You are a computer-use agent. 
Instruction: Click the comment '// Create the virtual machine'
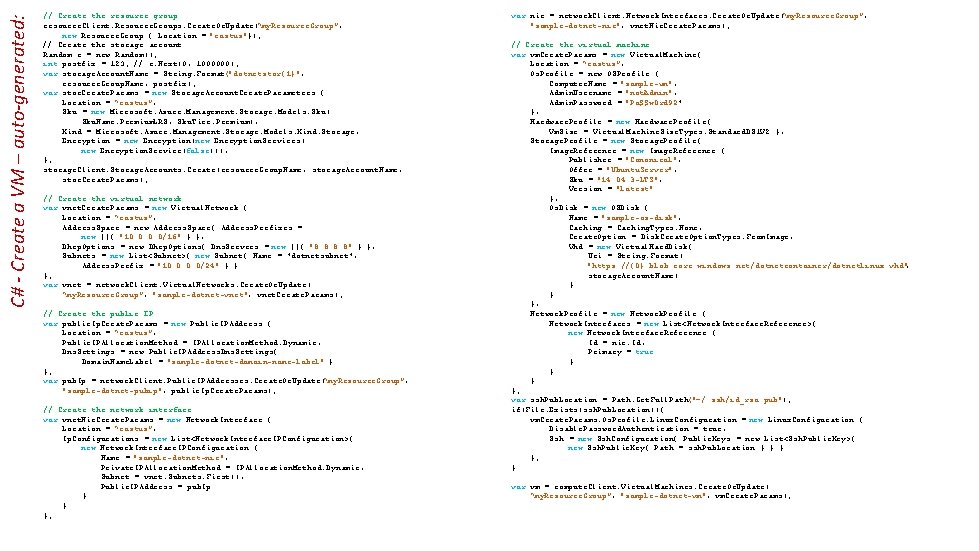(580, 45)
